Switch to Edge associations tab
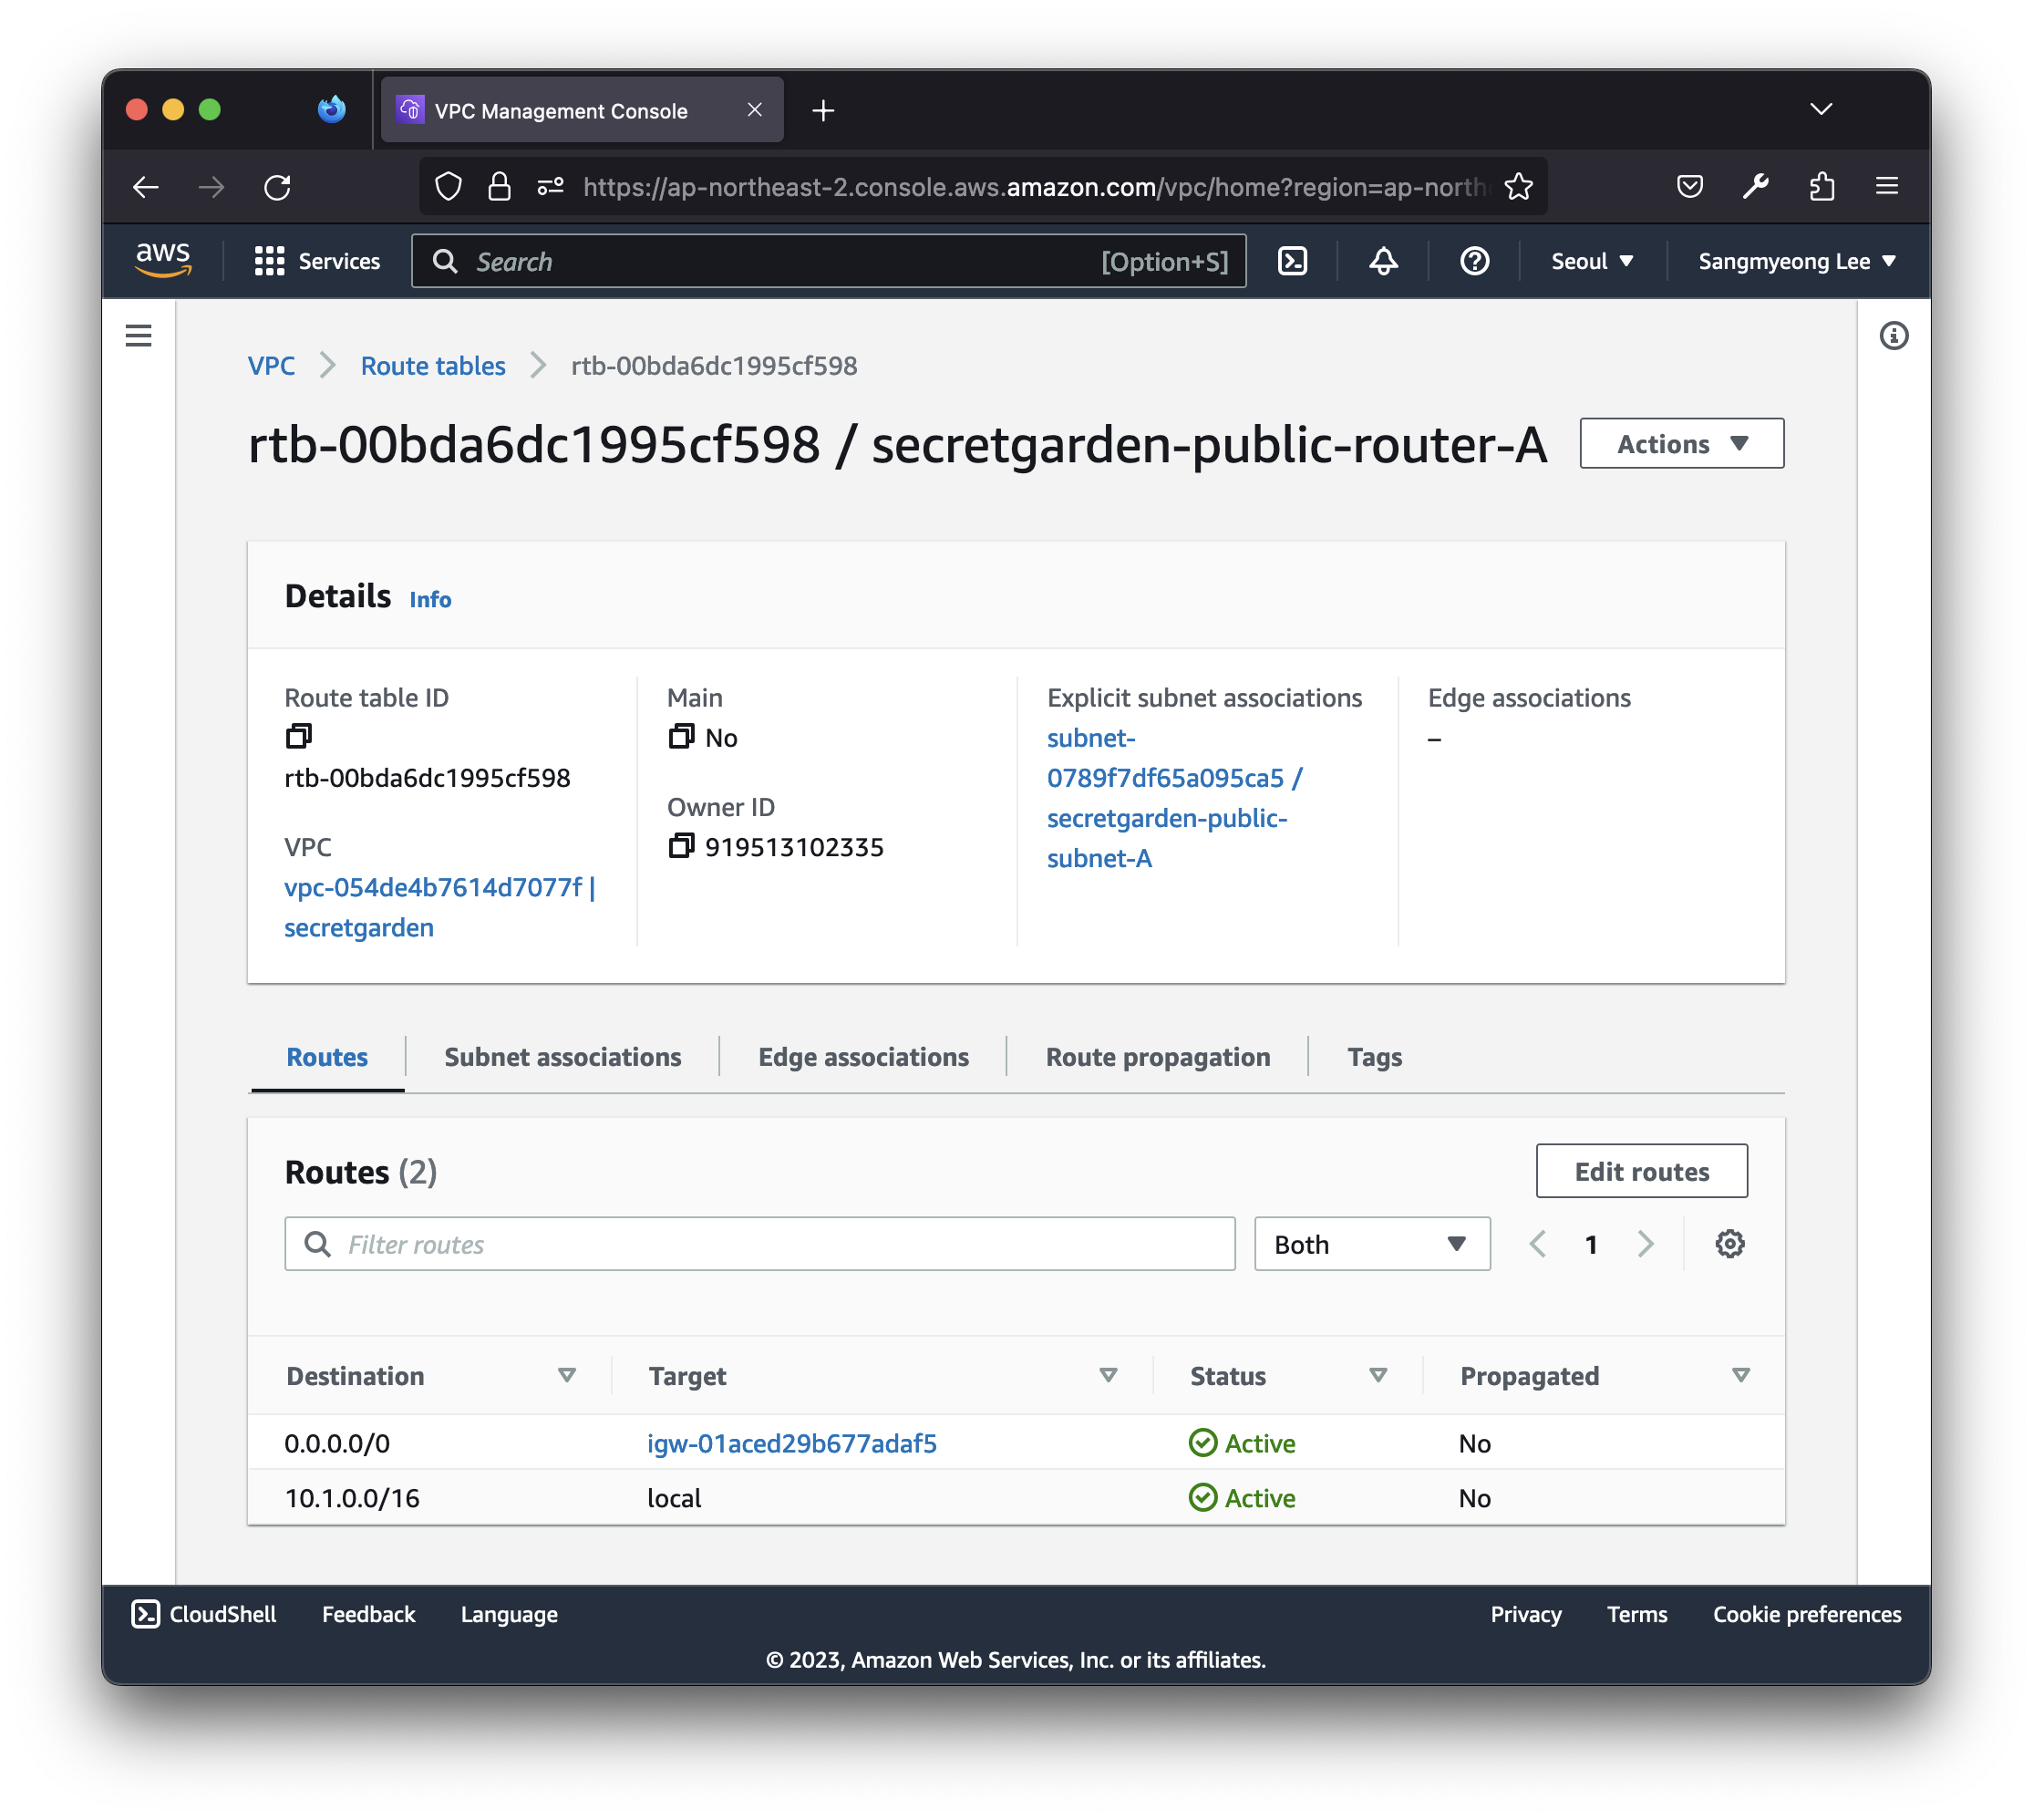Viewport: 2033px width, 1820px height. tap(863, 1057)
